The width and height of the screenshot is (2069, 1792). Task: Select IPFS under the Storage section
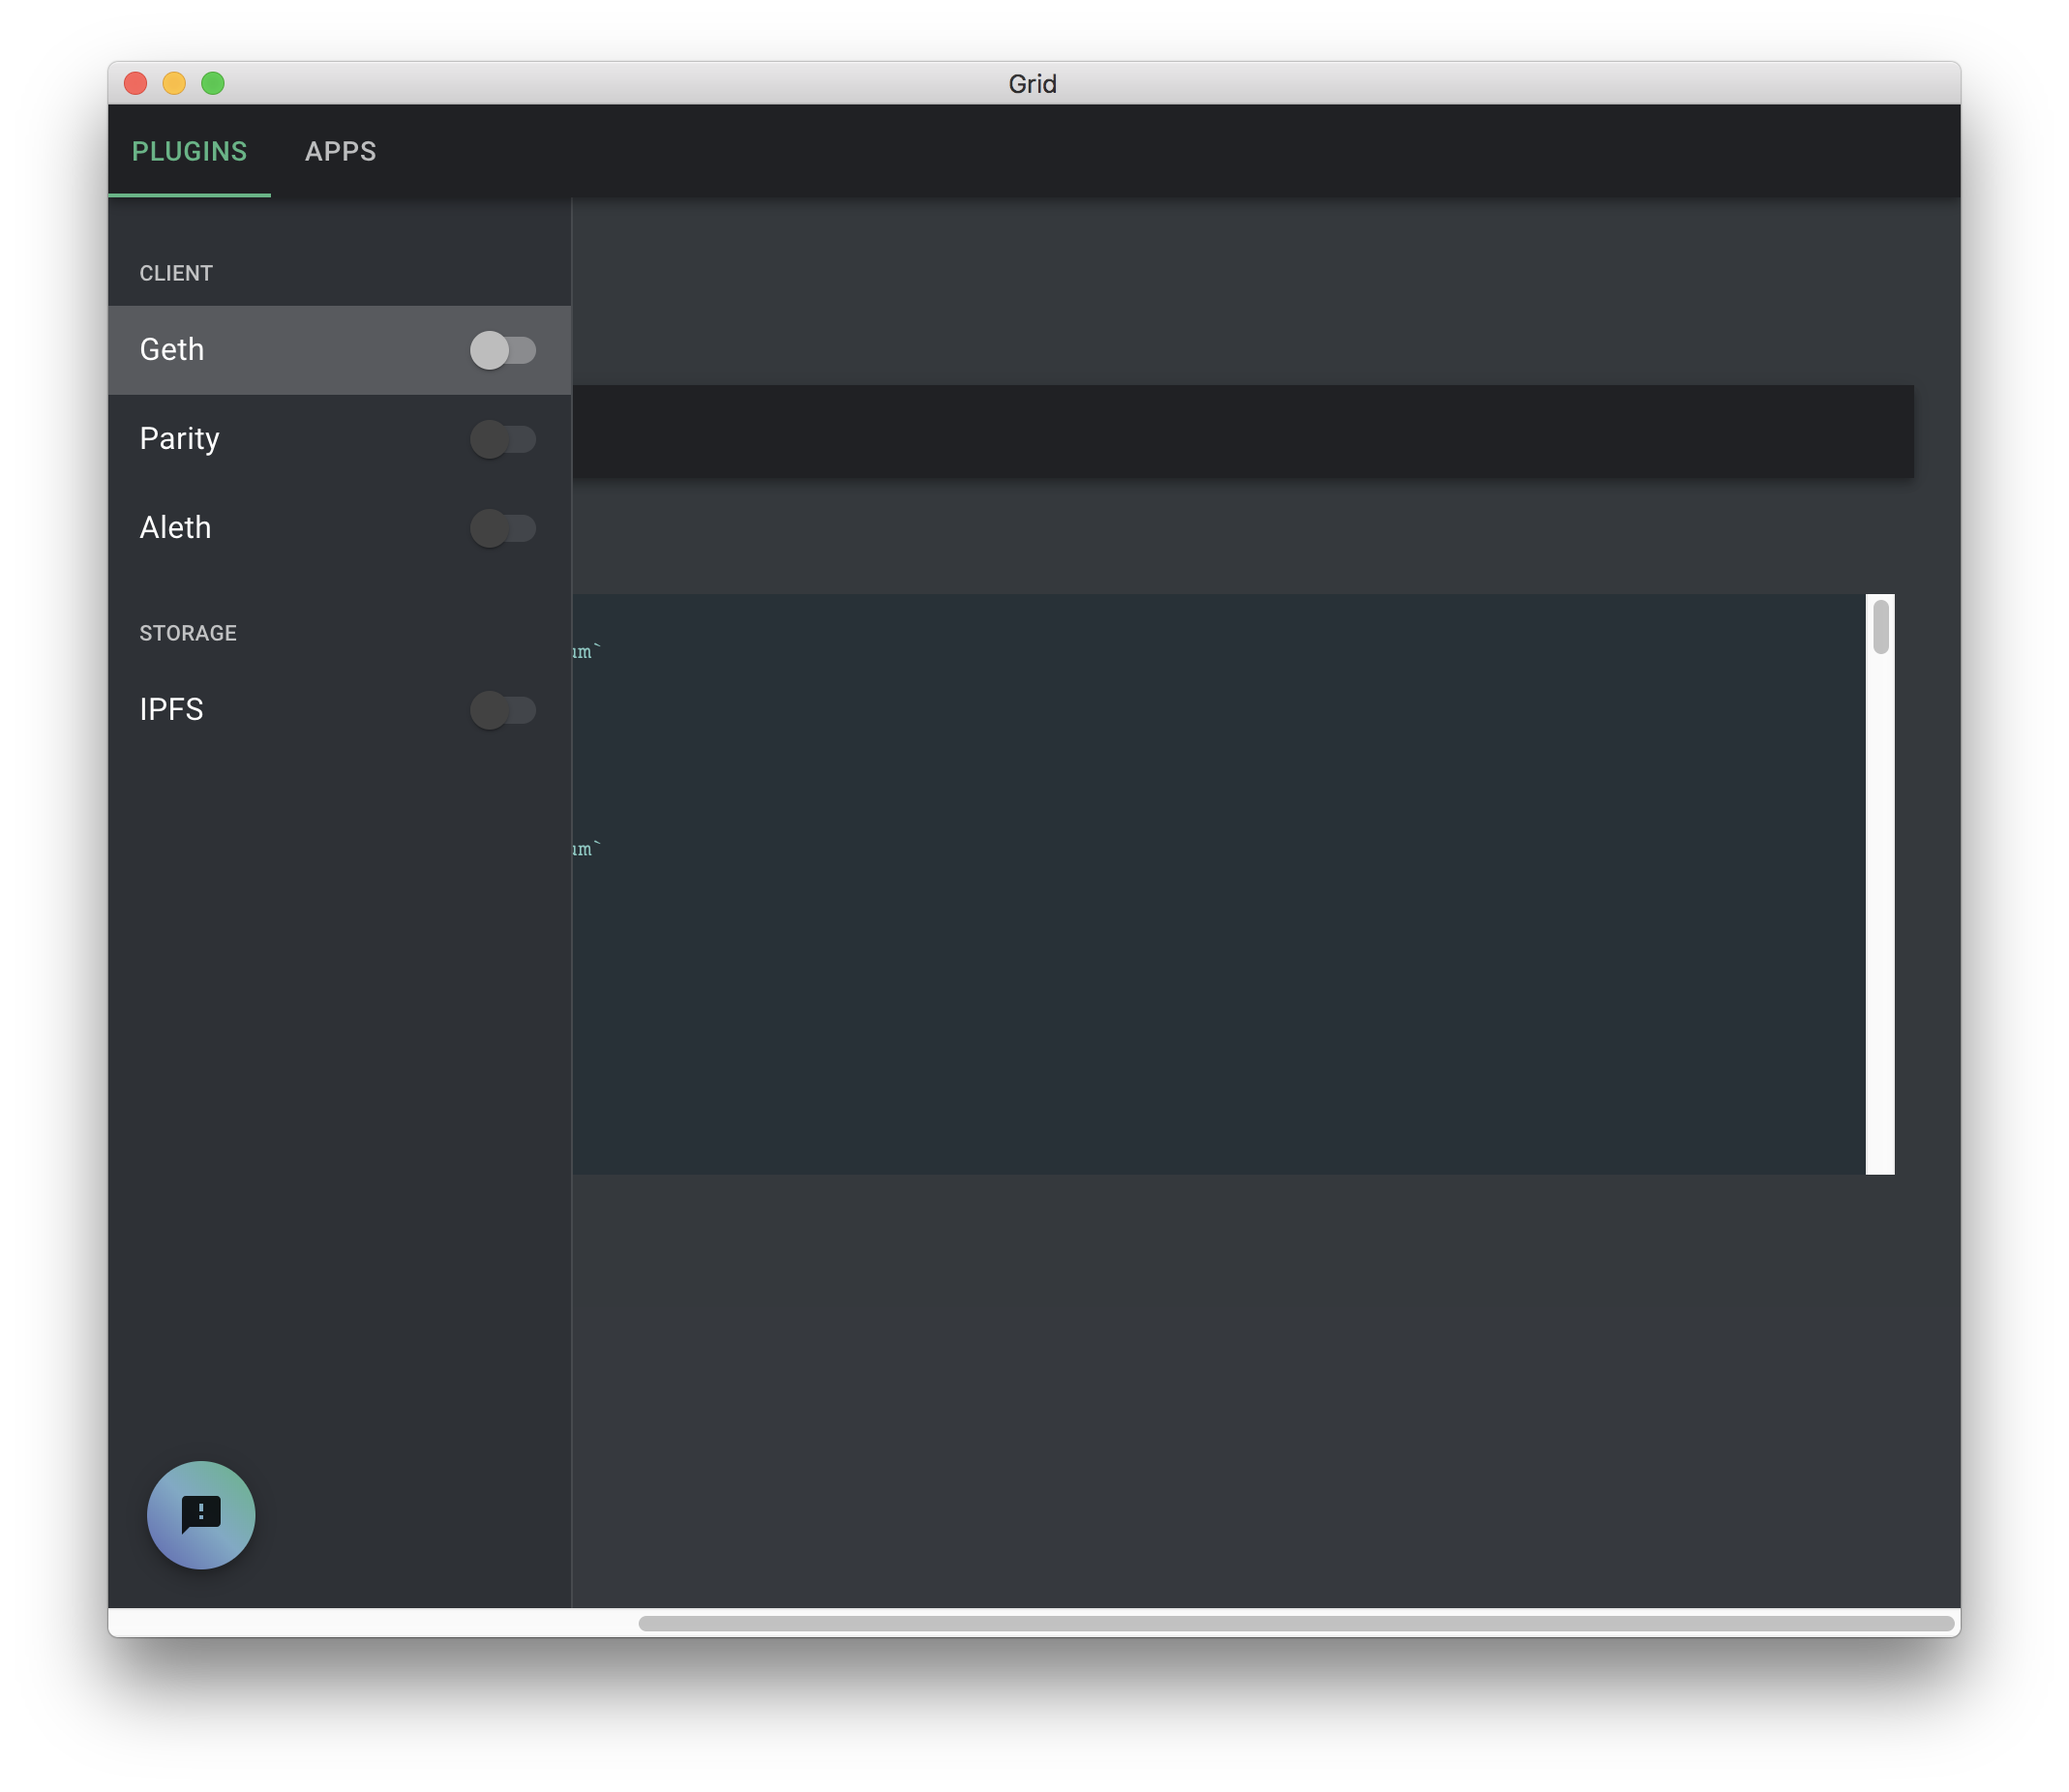[250, 710]
